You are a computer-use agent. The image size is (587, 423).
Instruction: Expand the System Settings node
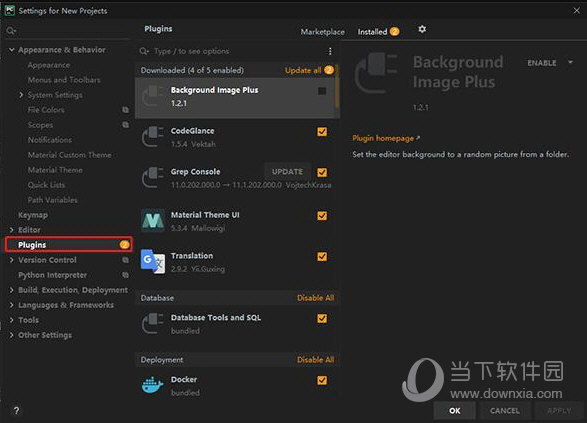pos(21,95)
